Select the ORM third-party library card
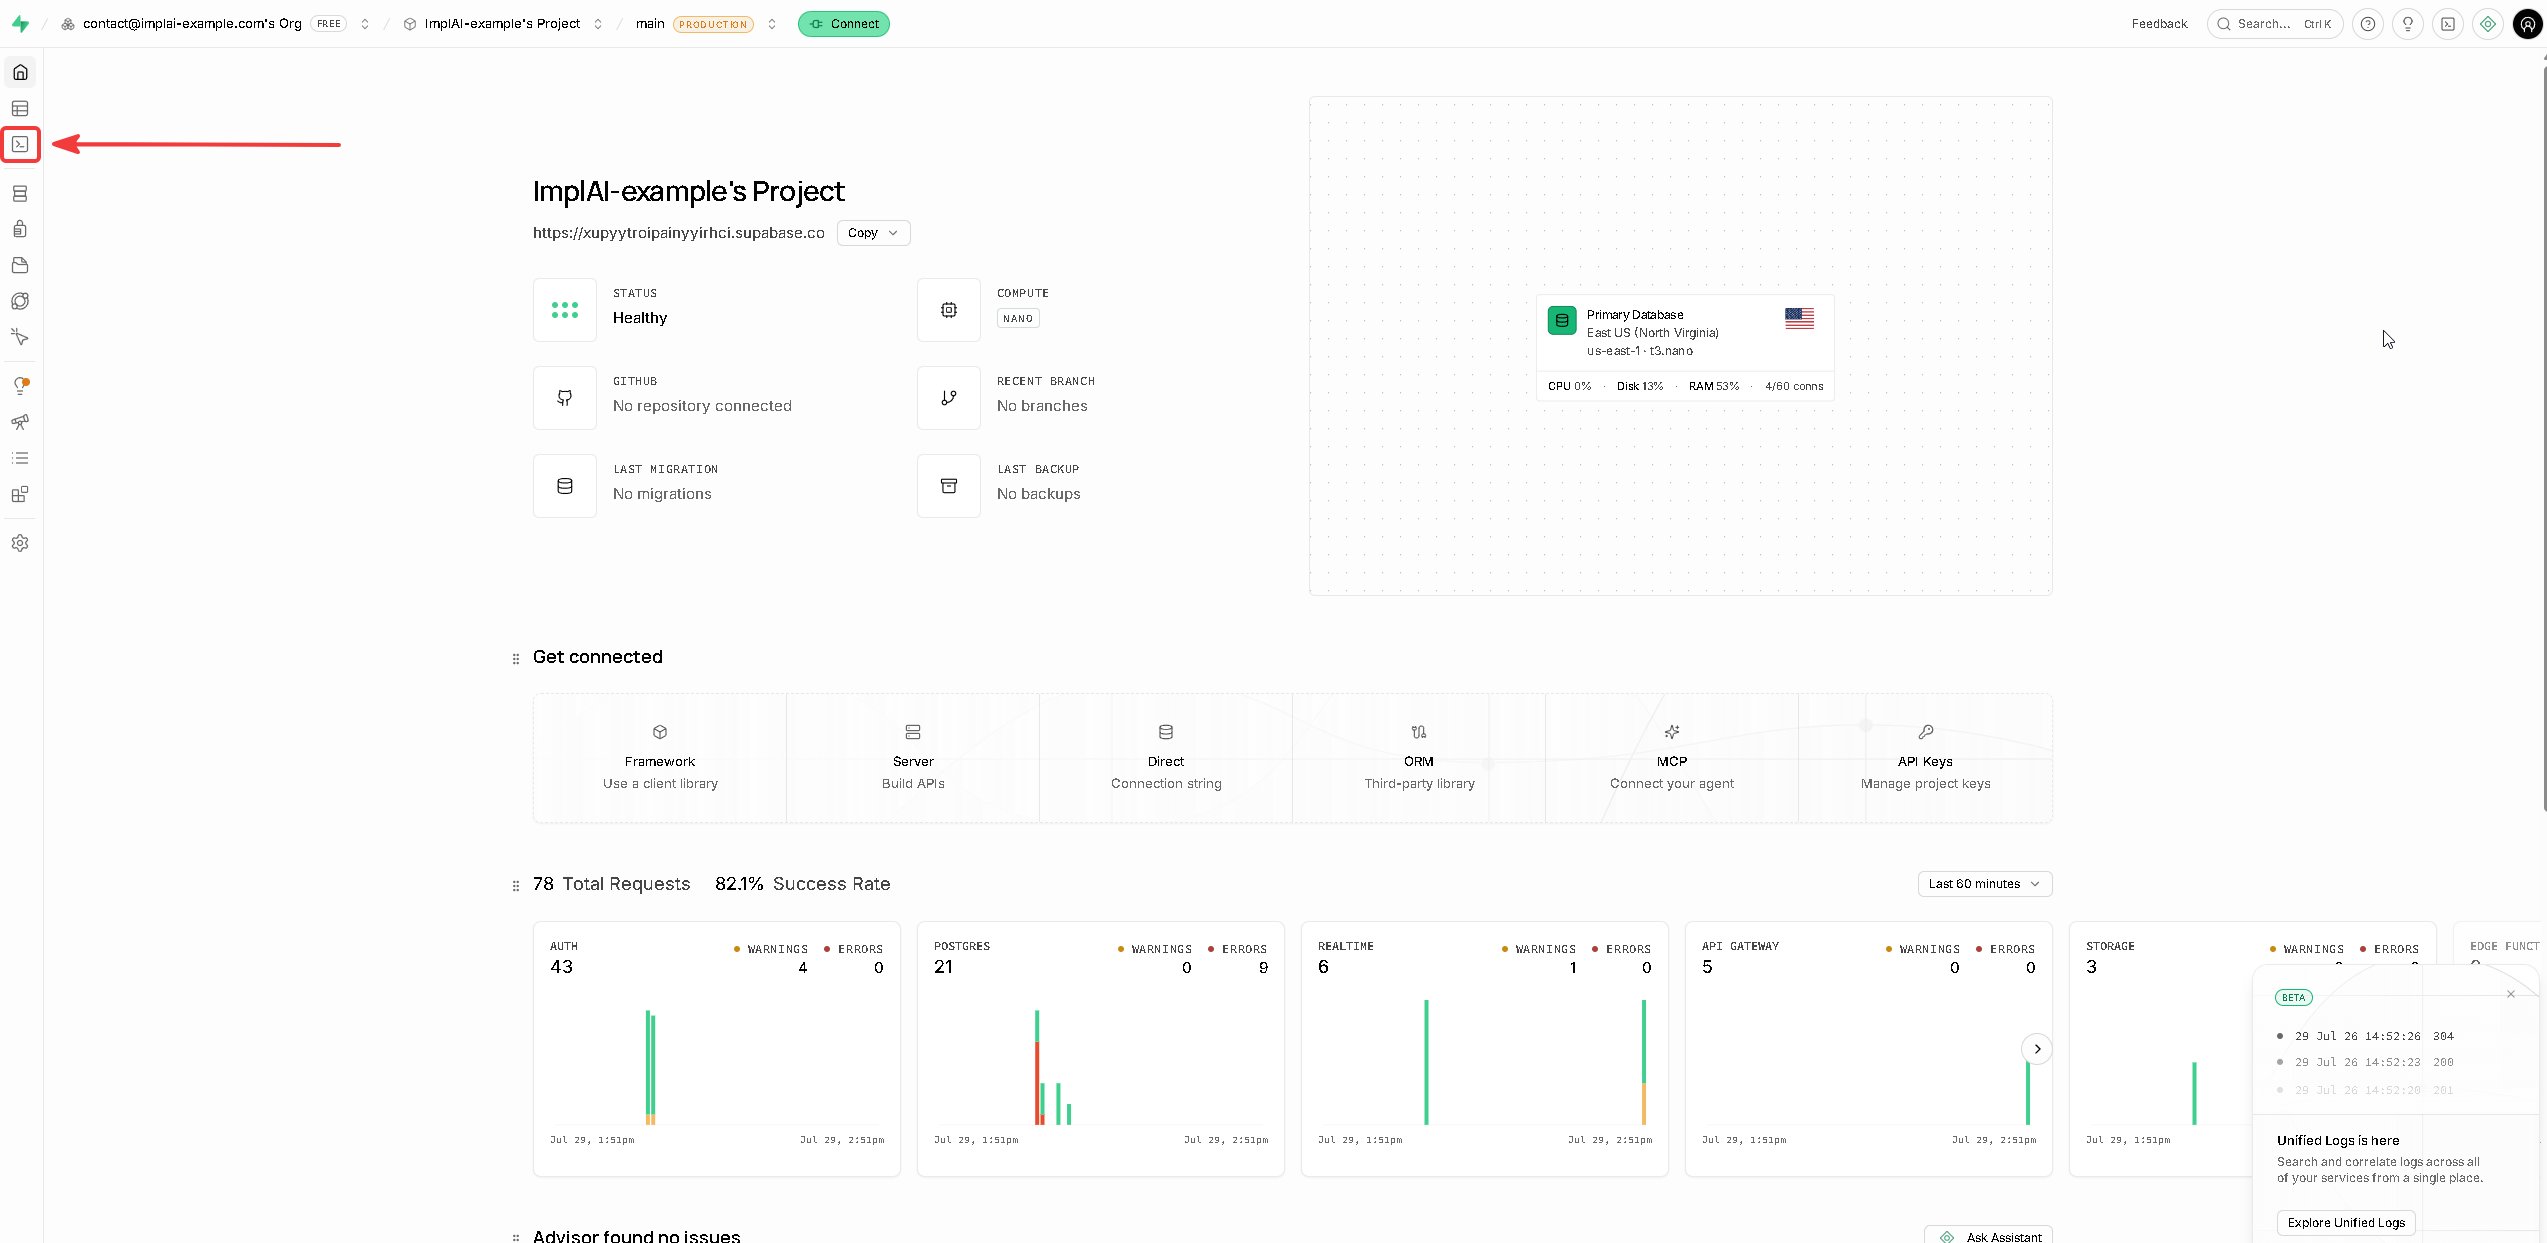The image size is (2547, 1243). point(1419,758)
